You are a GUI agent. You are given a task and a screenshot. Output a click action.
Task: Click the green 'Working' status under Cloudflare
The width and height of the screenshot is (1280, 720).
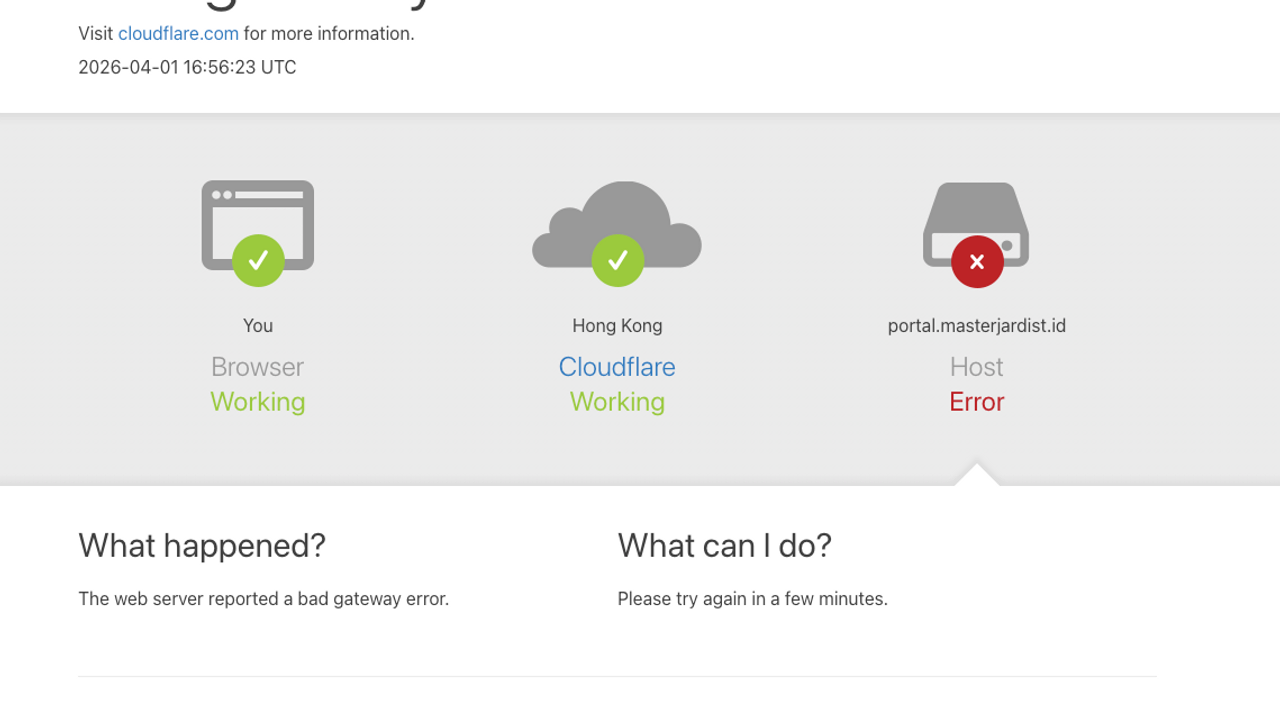click(617, 402)
